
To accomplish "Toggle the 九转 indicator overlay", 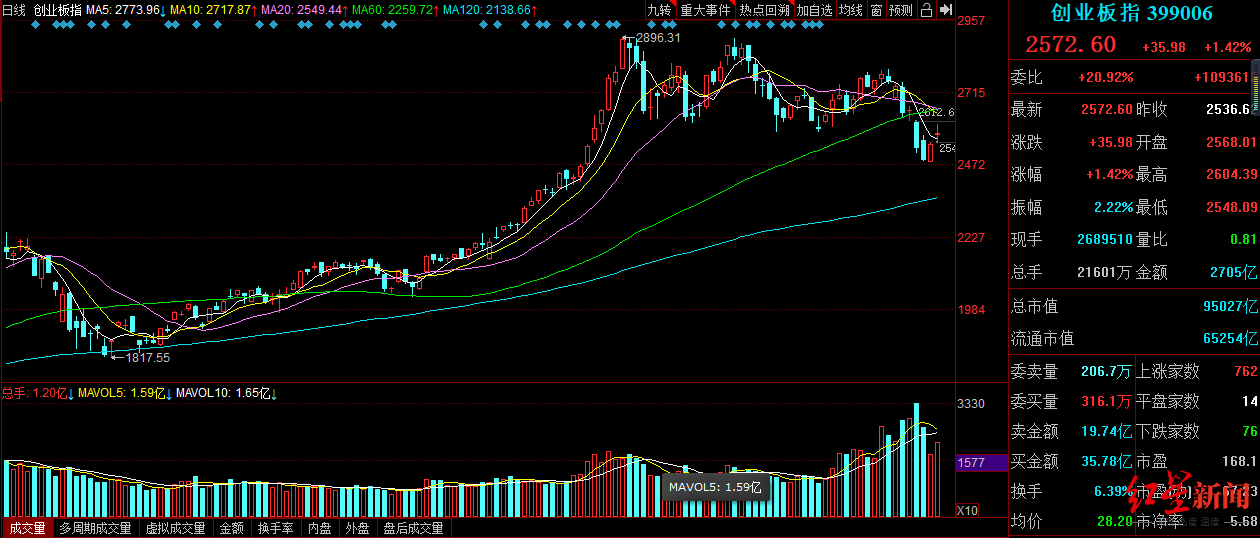I will tap(659, 10).
